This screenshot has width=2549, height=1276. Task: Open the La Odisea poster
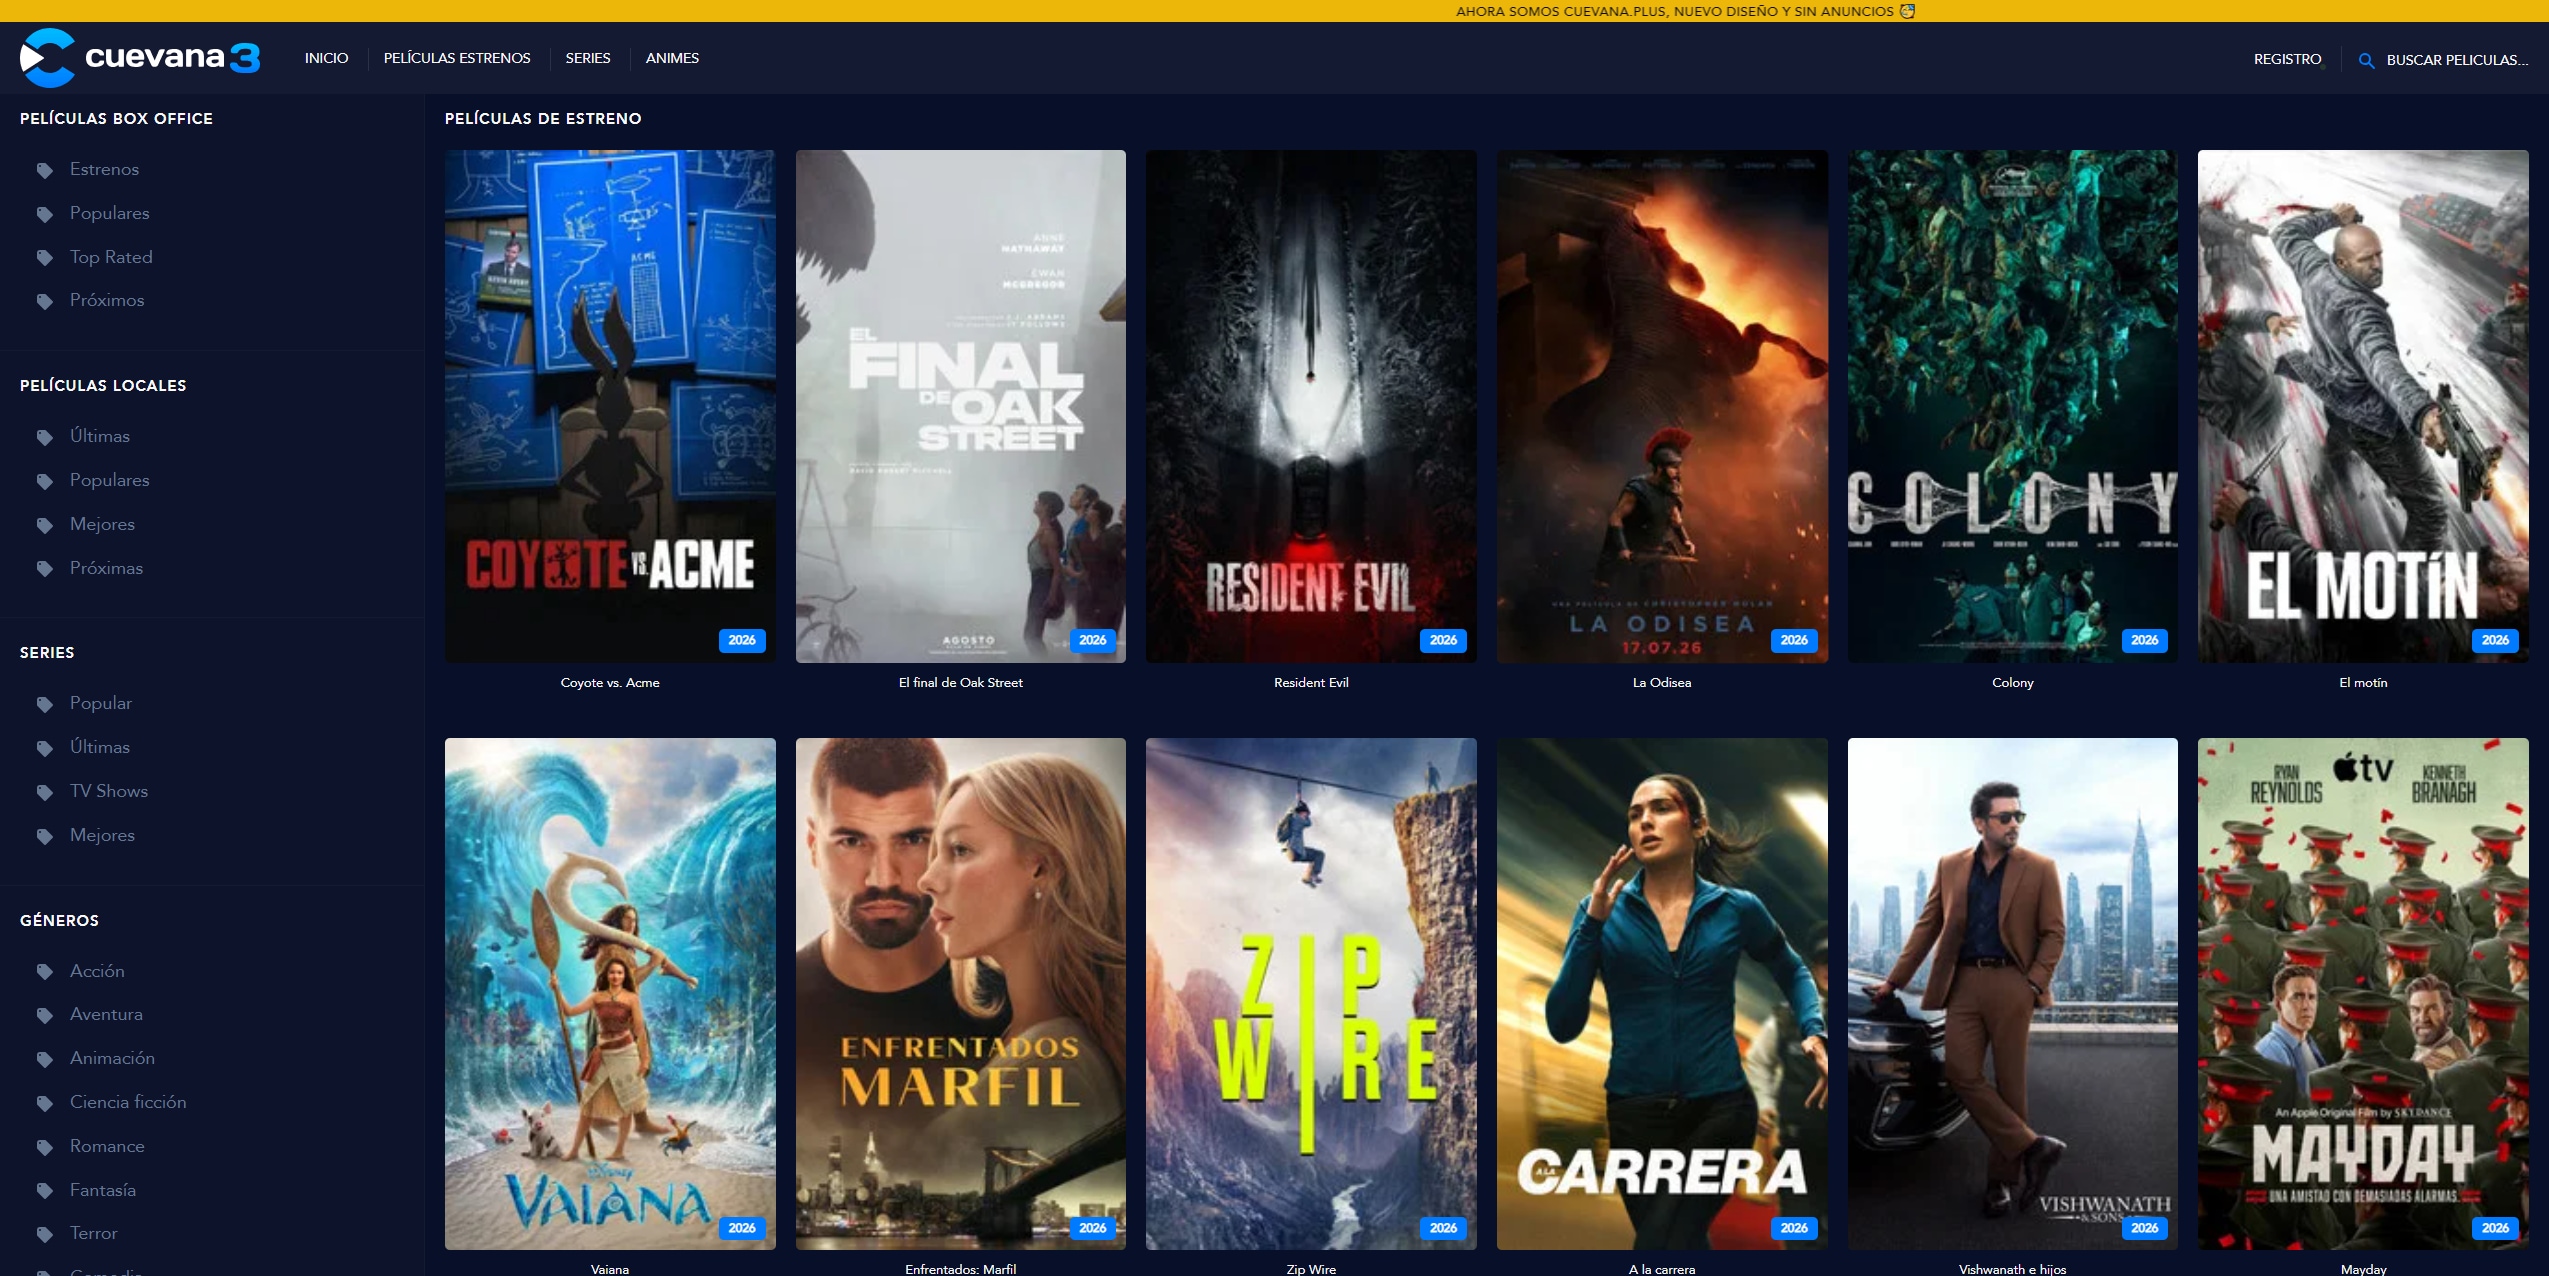(1662, 406)
